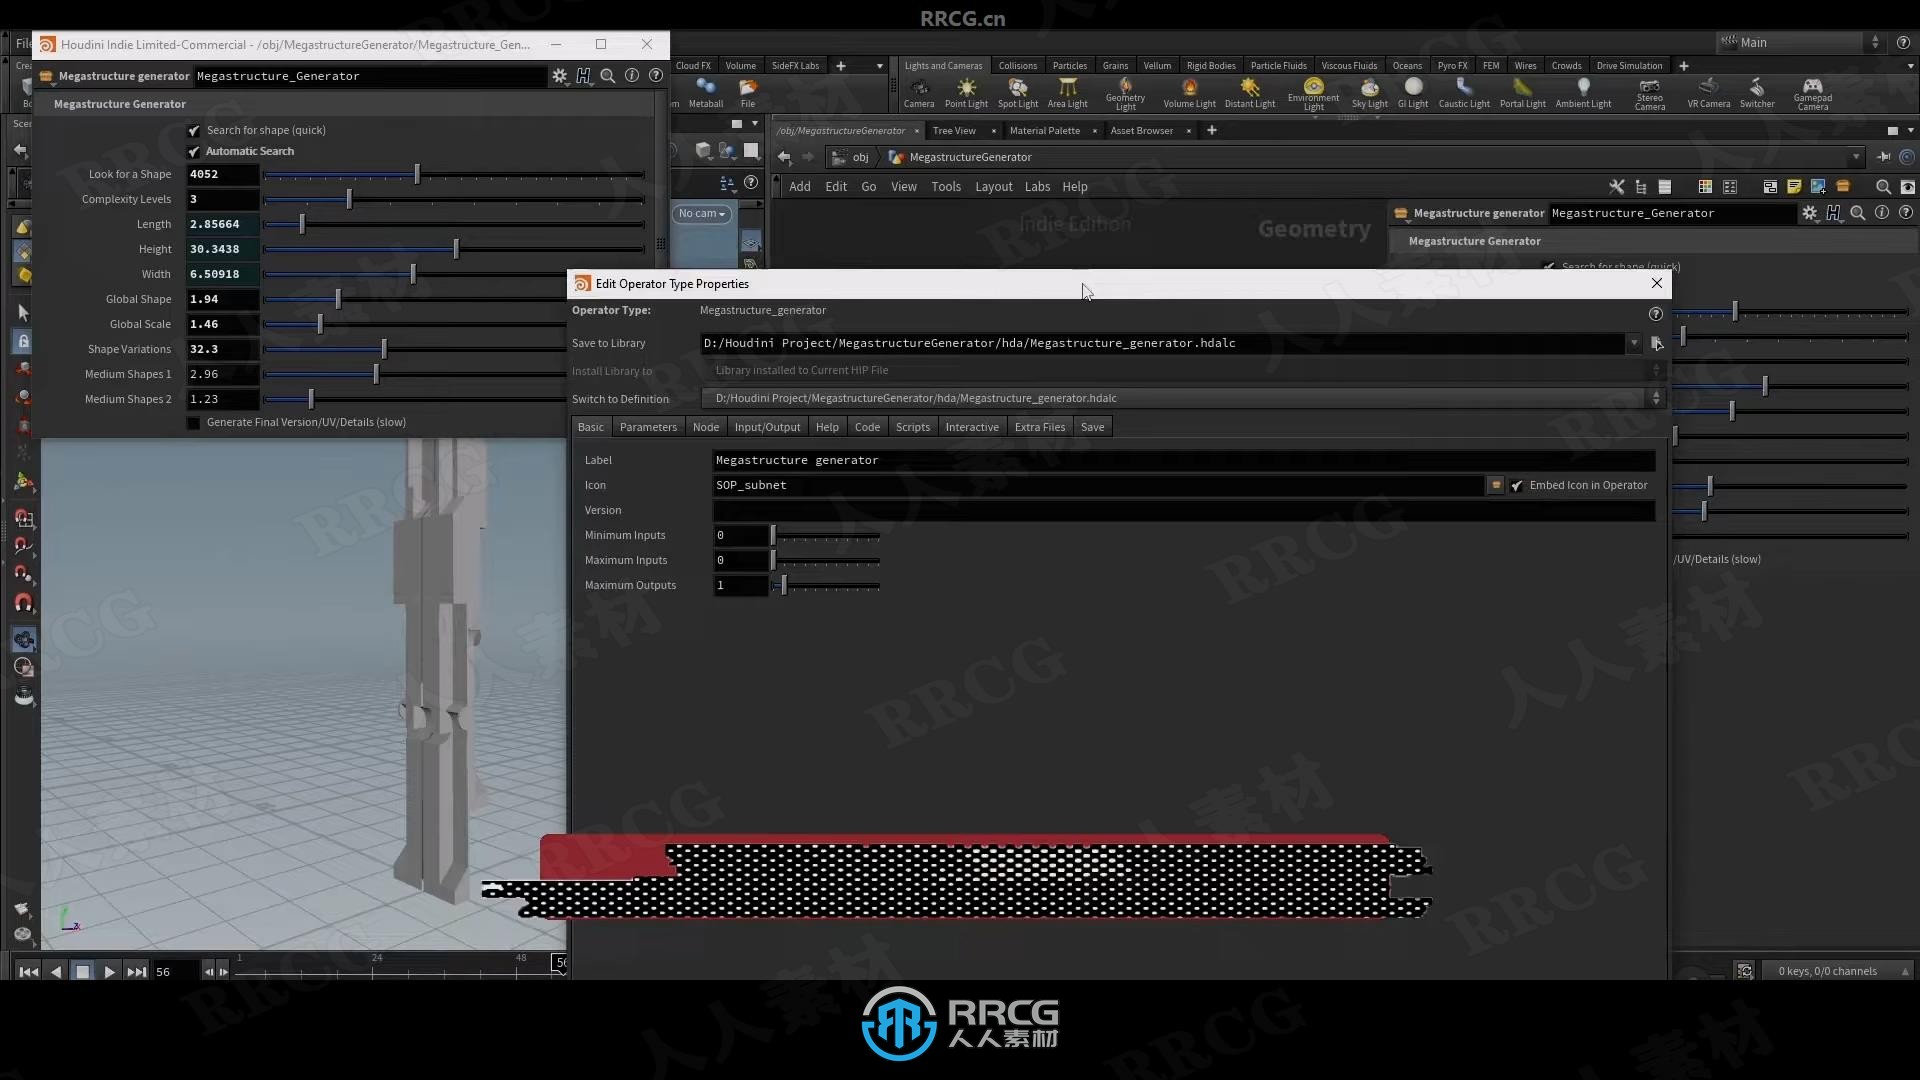Viewport: 1920px width, 1080px height.
Task: Adjust the Height slider
Action: (x=454, y=249)
